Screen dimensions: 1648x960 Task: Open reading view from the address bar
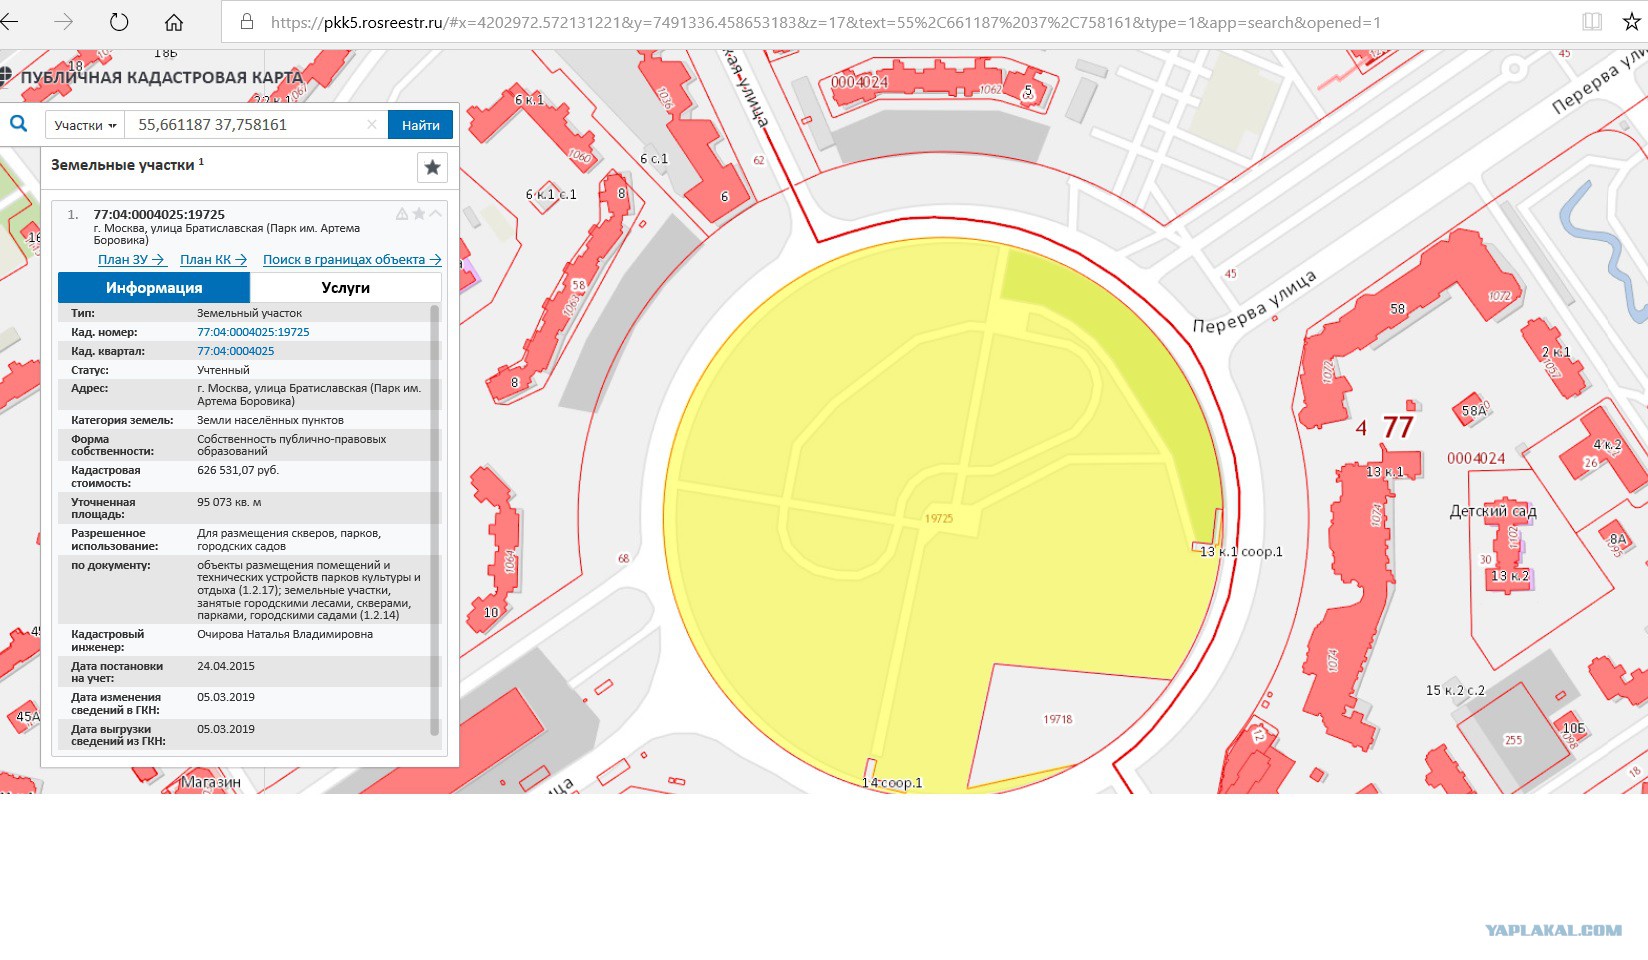(x=1592, y=21)
